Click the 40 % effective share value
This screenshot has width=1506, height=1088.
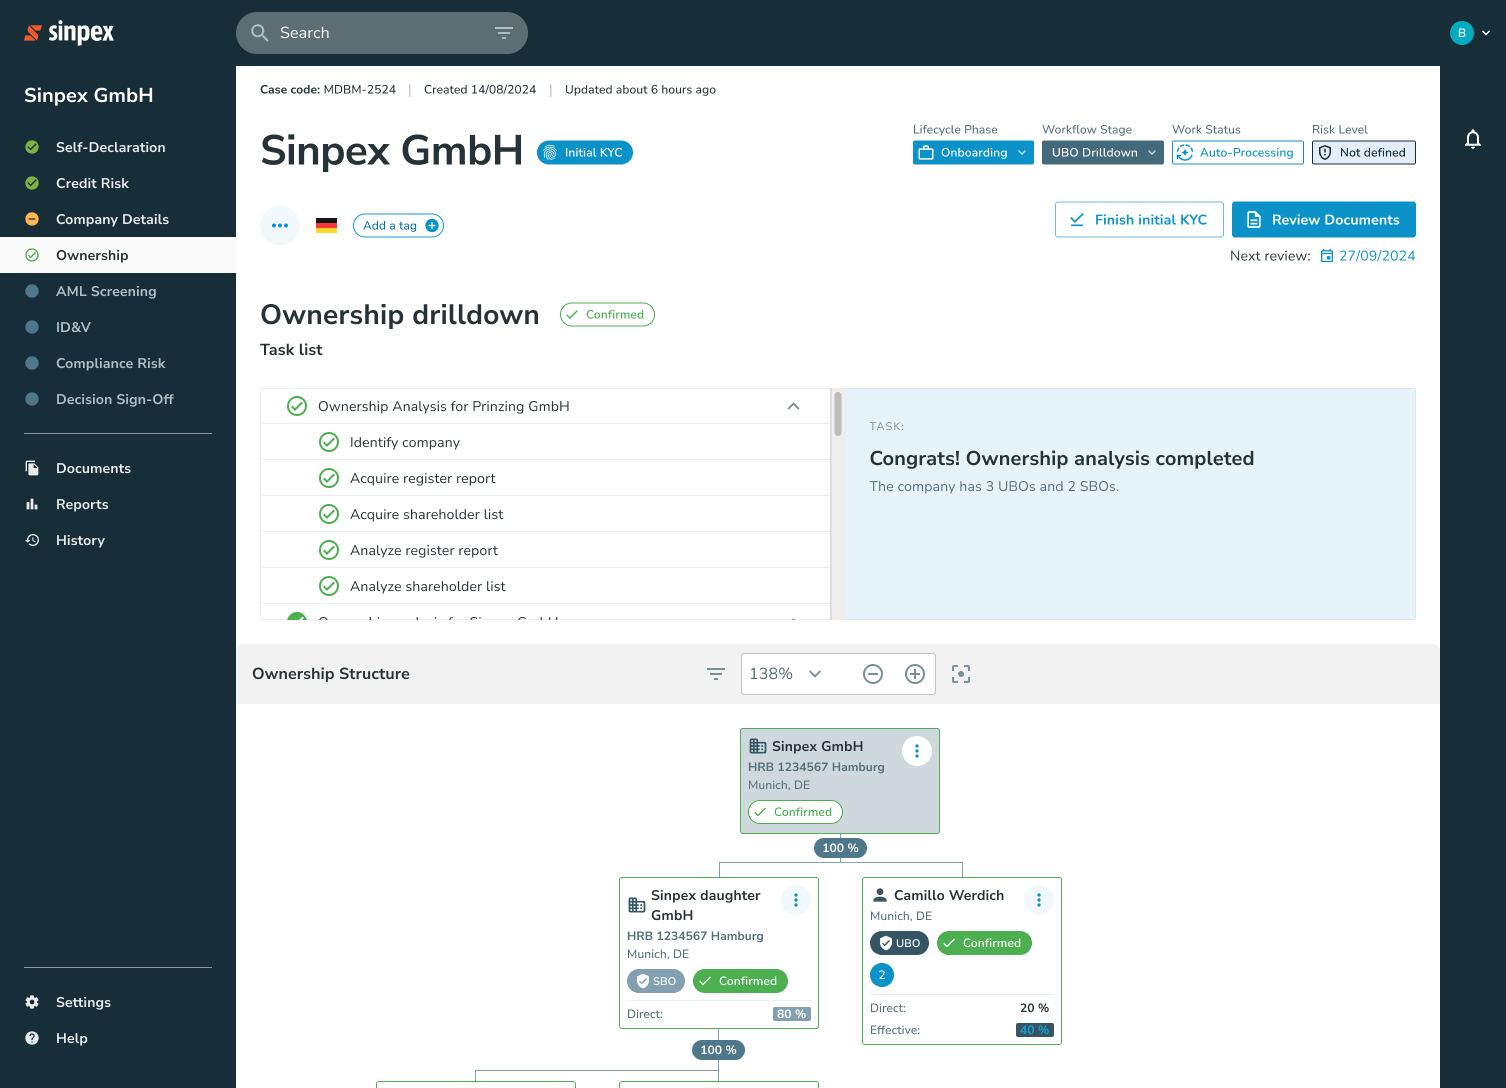click(1034, 1030)
